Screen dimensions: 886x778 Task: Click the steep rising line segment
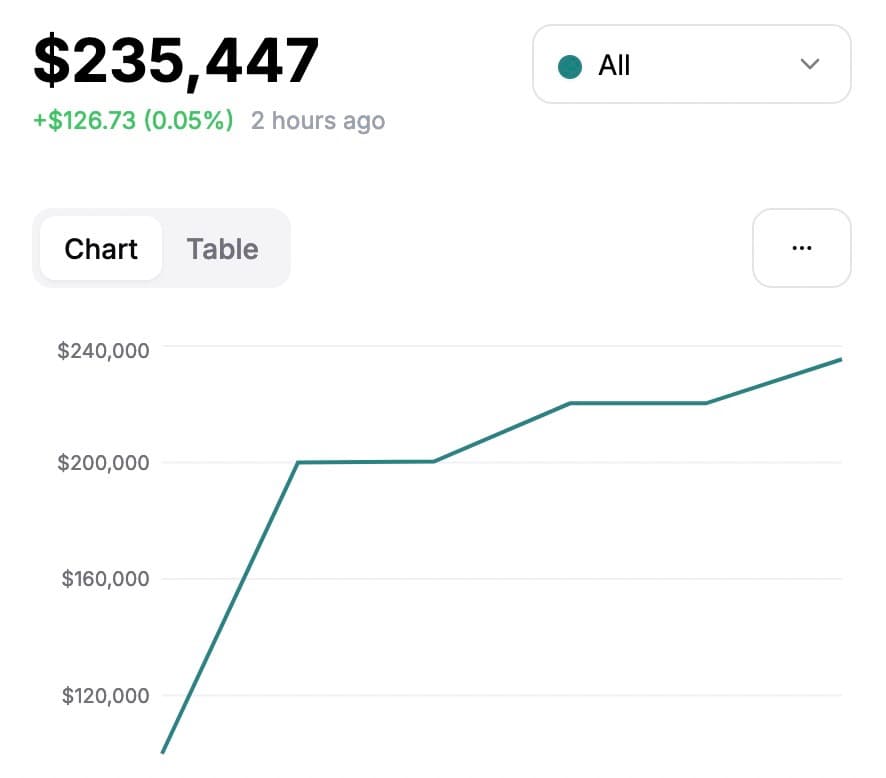[230, 606]
